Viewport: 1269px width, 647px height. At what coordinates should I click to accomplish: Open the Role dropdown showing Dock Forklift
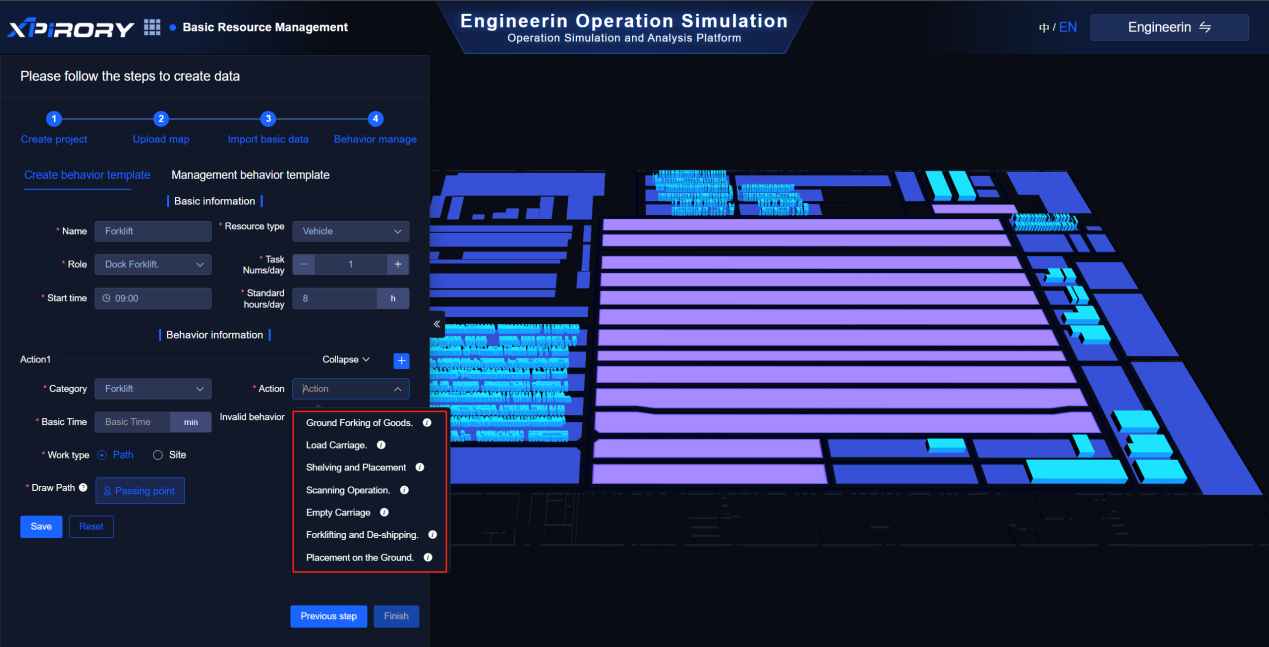152,265
